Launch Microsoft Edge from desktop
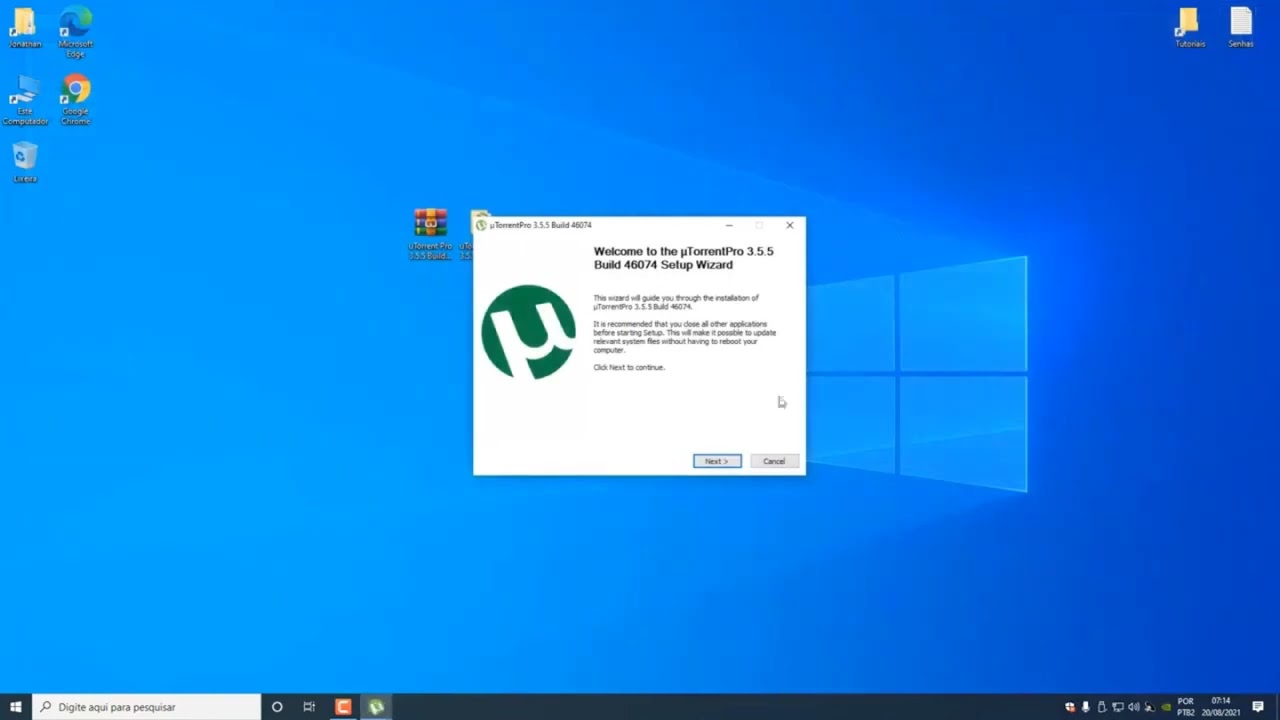The height and width of the screenshot is (720, 1280). pyautogui.click(x=75, y=31)
